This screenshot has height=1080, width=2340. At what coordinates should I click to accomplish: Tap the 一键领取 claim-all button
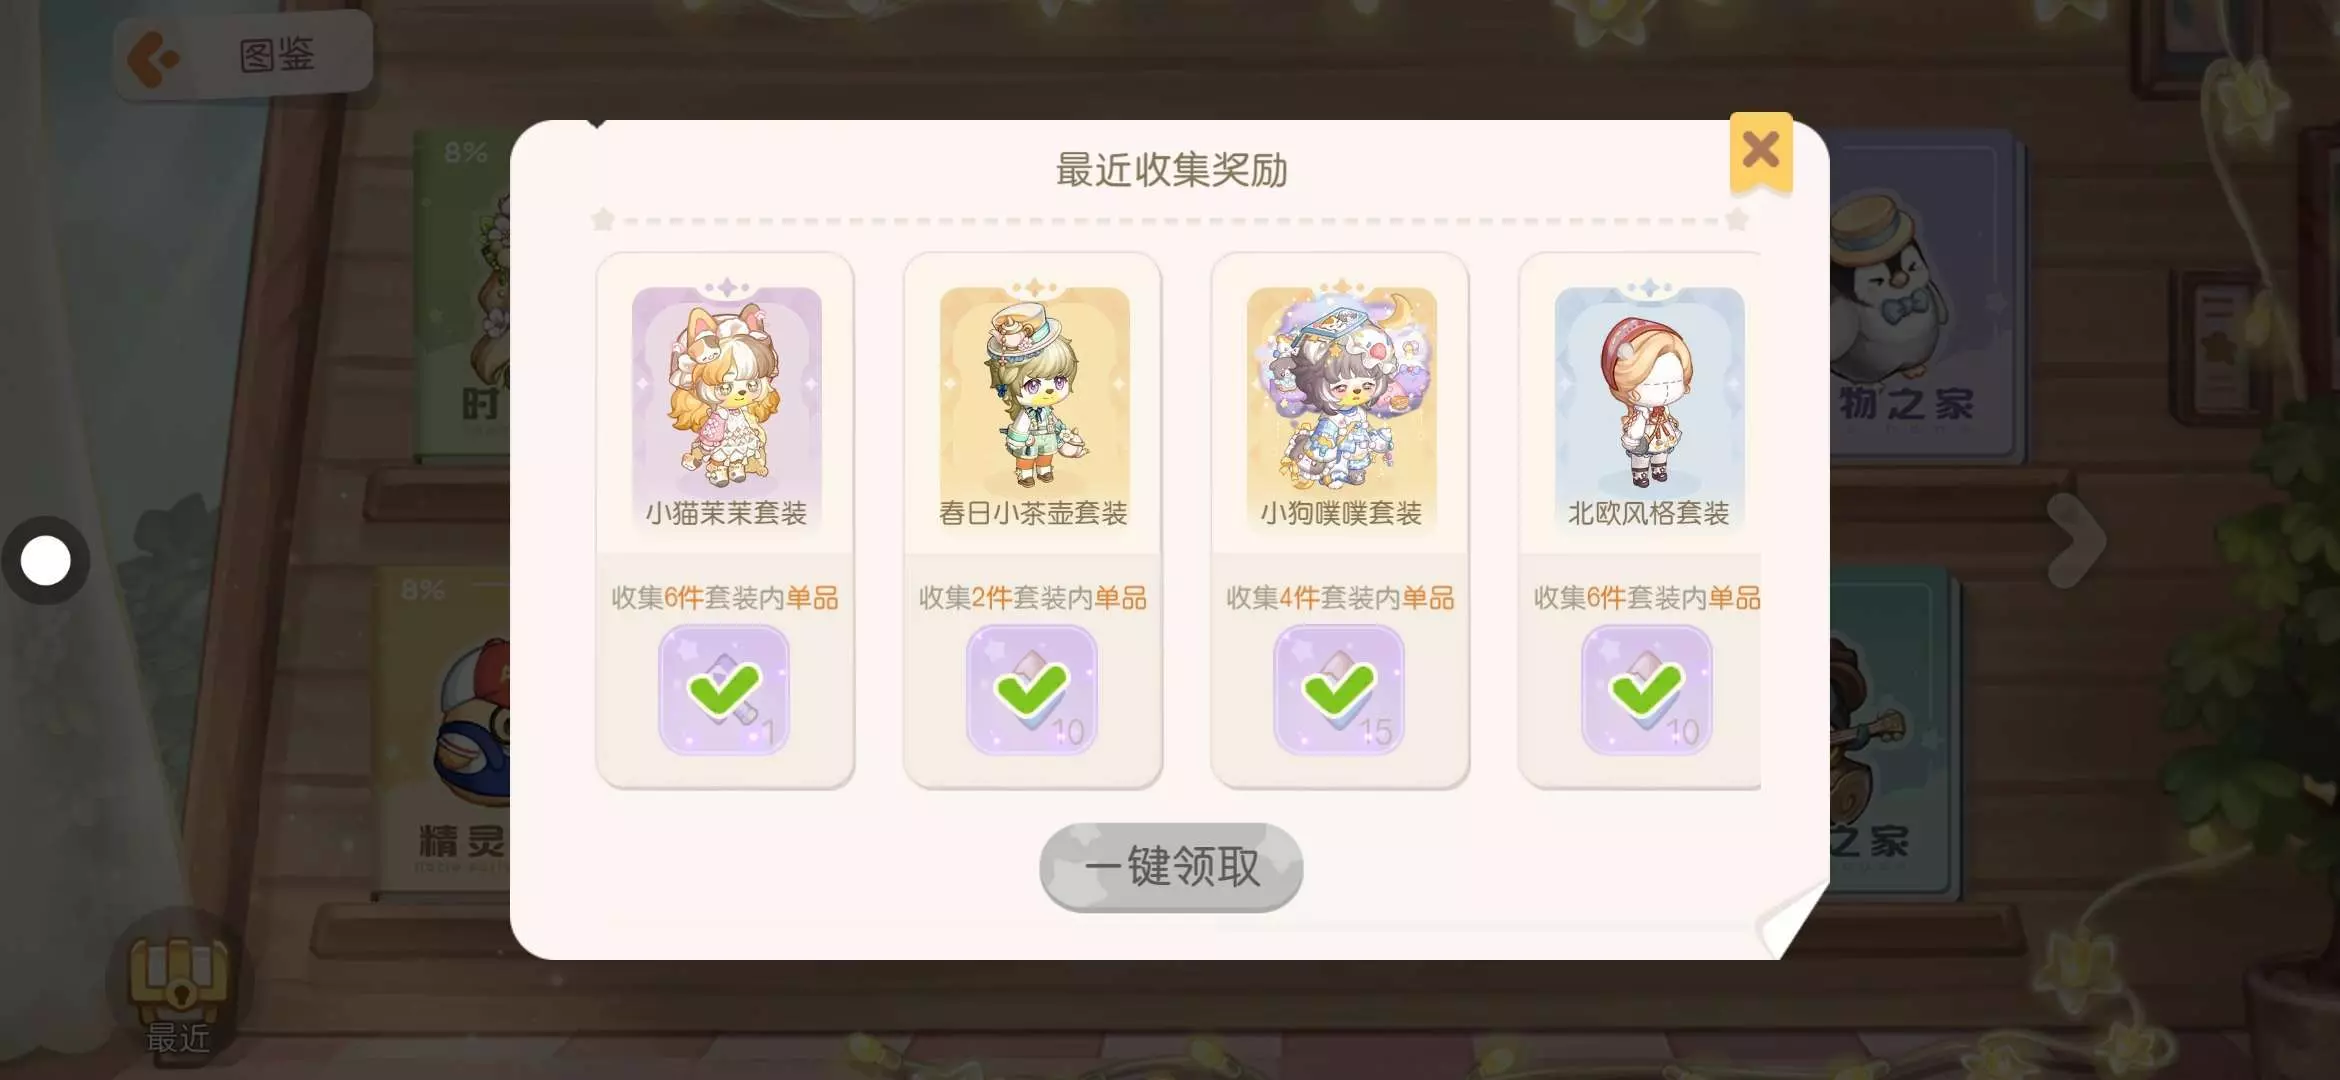click(x=1171, y=867)
